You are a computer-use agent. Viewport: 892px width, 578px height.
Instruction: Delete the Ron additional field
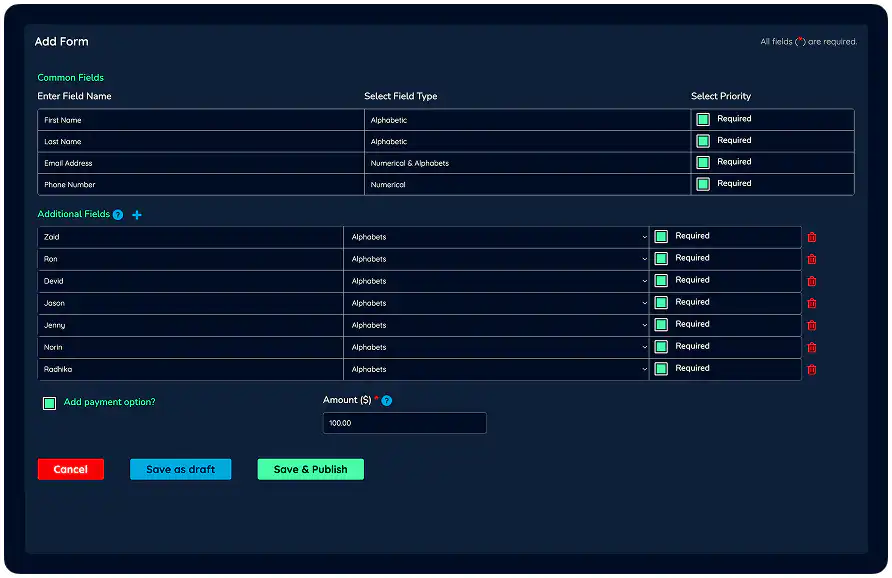811,259
